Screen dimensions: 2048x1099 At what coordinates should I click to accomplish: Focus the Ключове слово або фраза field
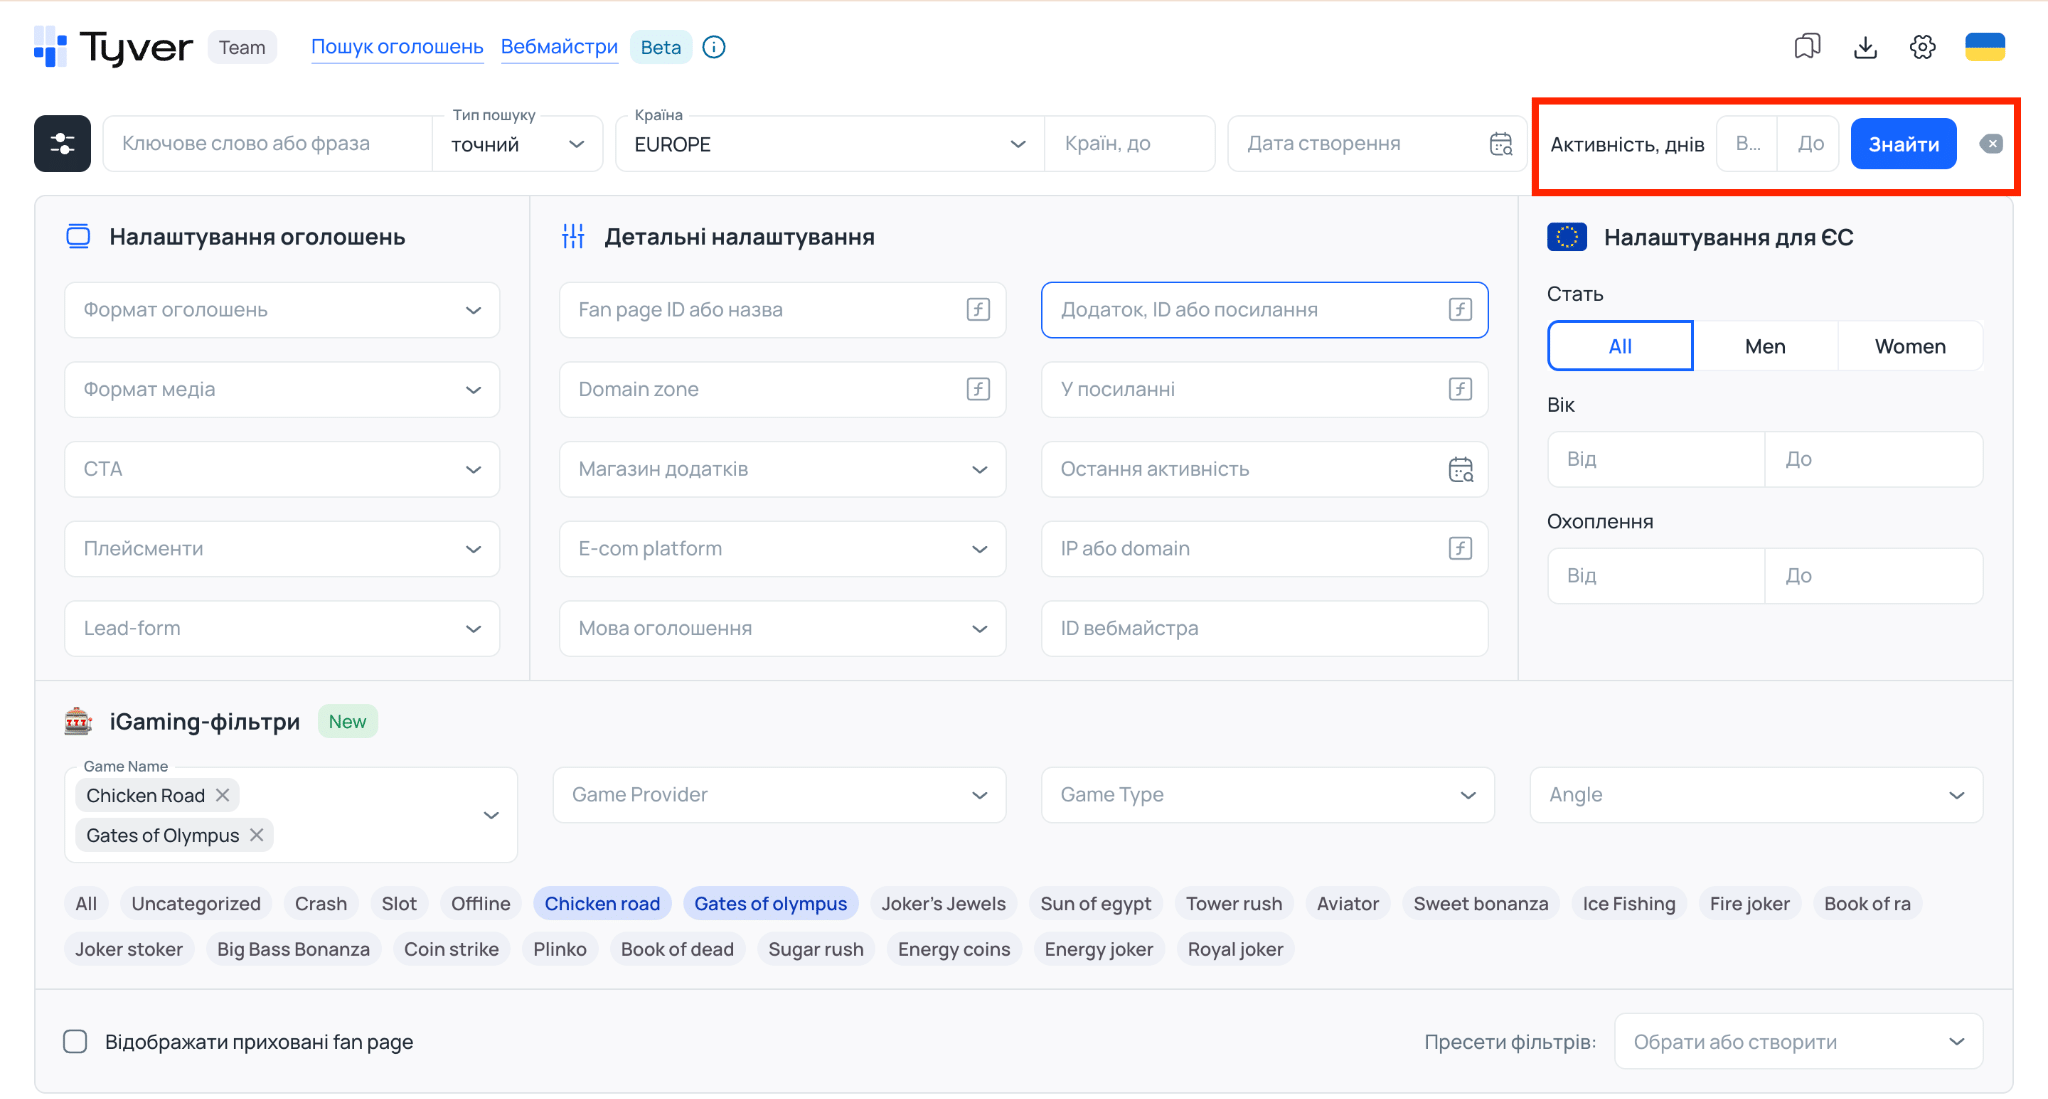point(268,144)
